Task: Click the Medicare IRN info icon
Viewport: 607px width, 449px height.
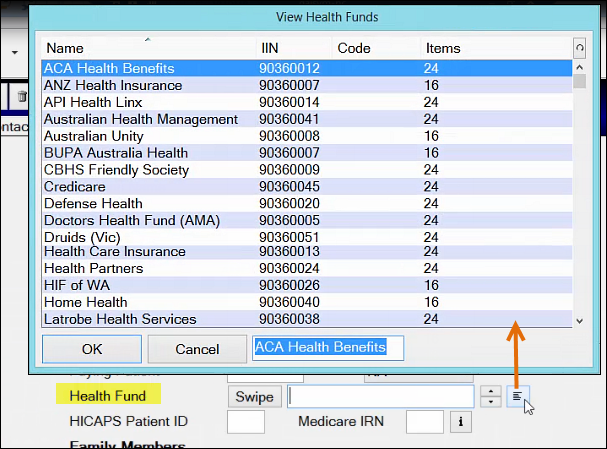Action: pos(461,421)
